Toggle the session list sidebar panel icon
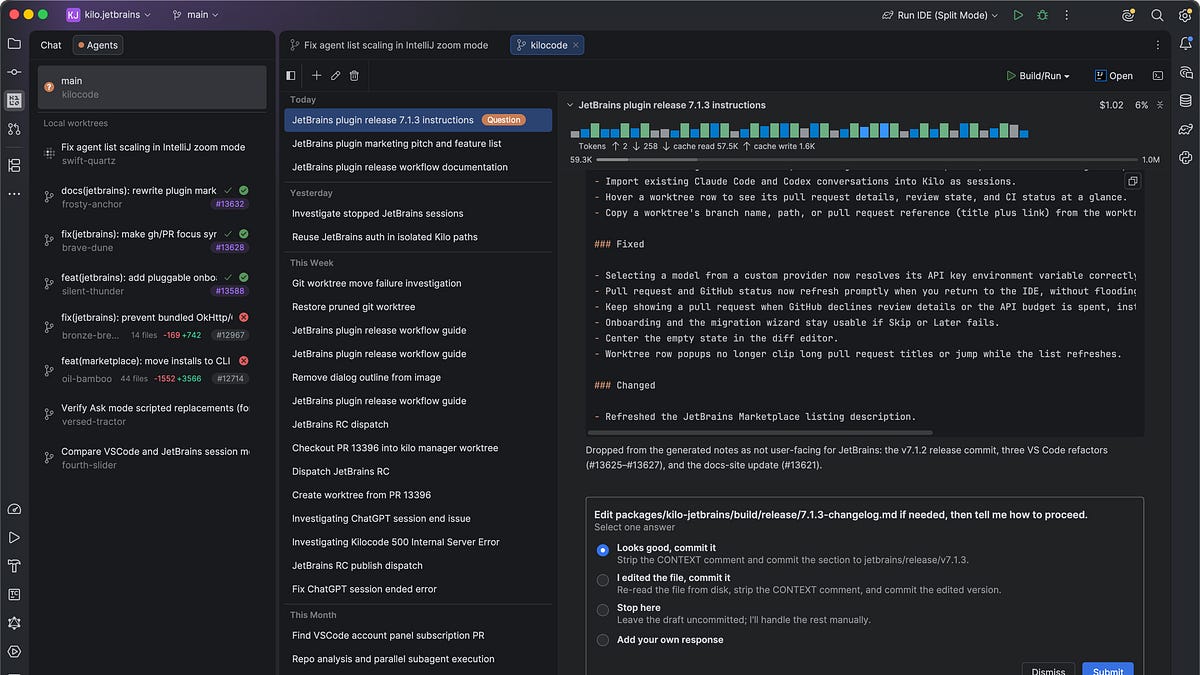The height and width of the screenshot is (675, 1200). [291, 75]
